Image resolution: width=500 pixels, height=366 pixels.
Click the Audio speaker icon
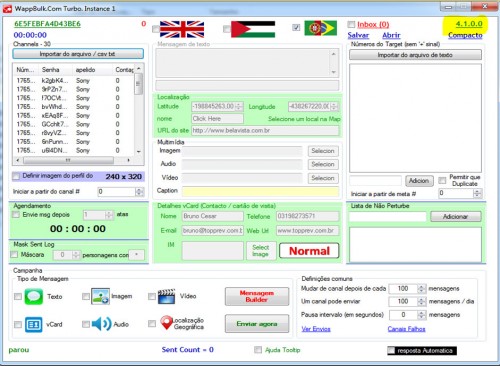(101, 324)
